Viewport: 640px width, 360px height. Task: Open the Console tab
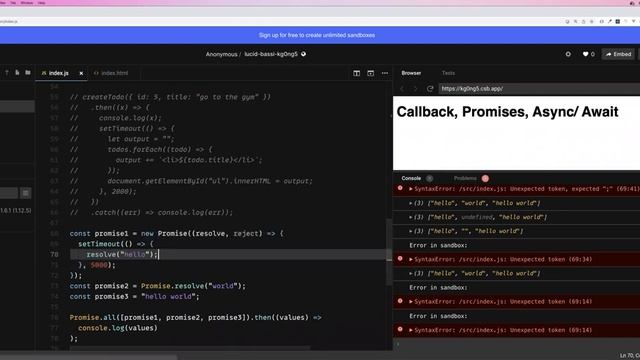(x=411, y=178)
